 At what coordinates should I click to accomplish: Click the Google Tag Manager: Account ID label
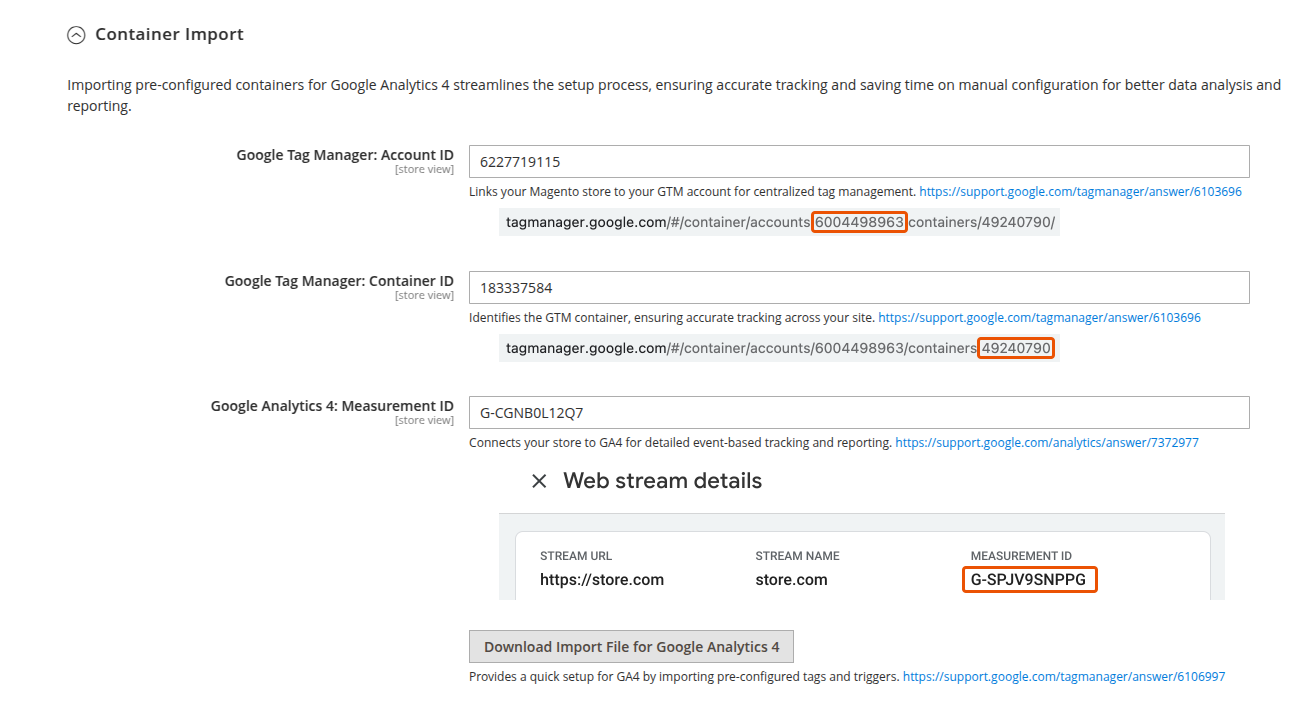pos(344,155)
